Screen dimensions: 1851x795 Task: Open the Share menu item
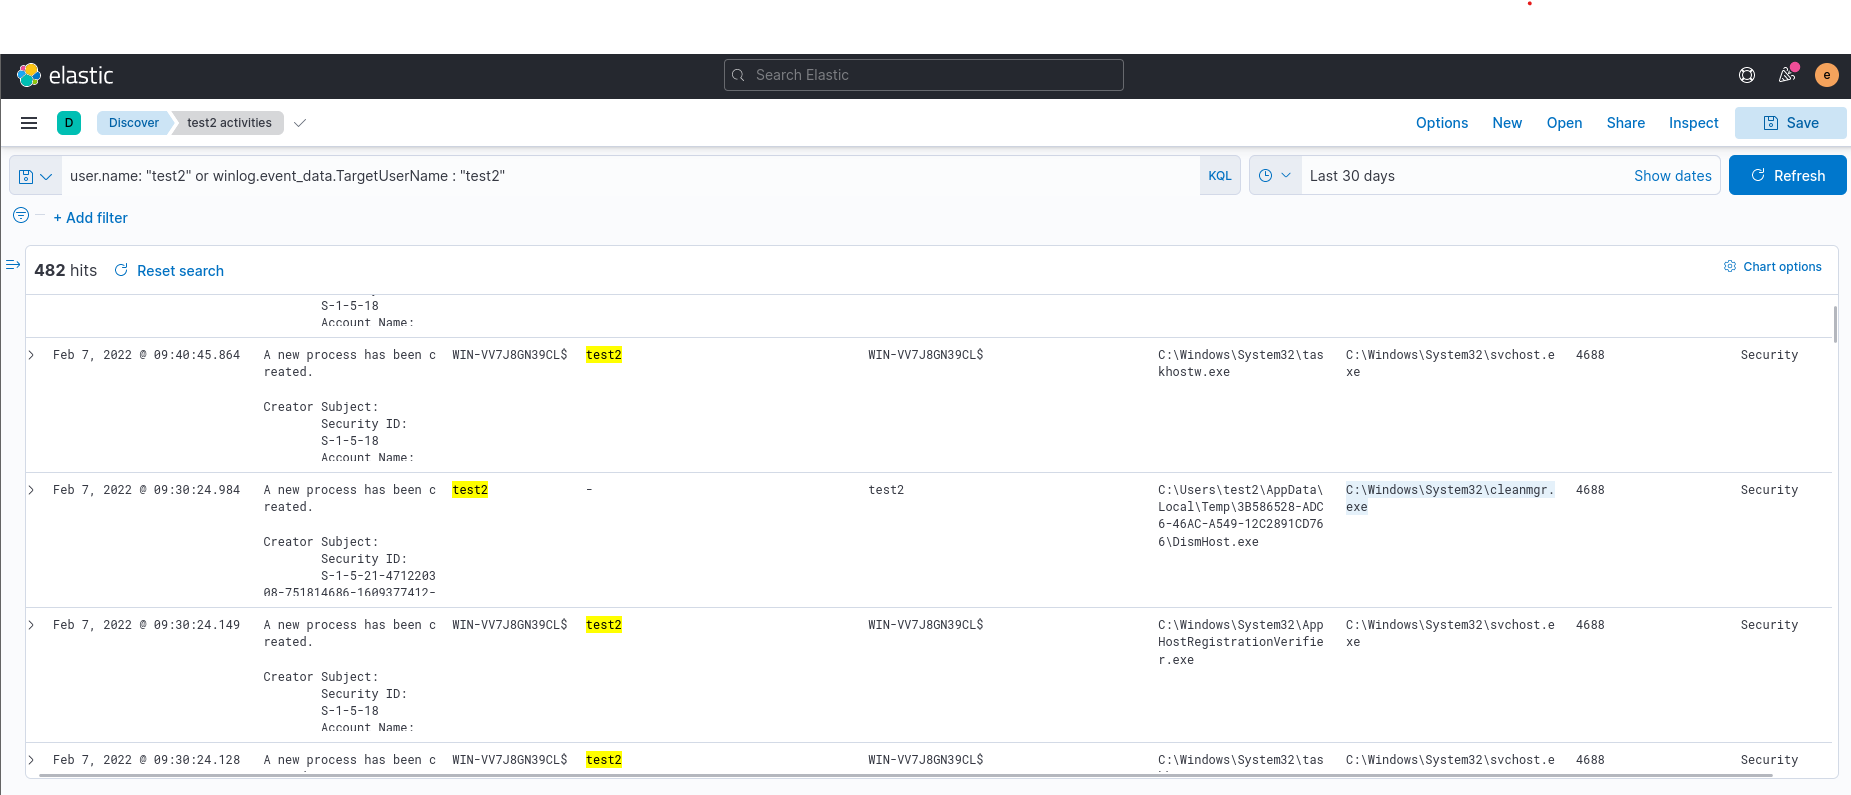click(1625, 123)
